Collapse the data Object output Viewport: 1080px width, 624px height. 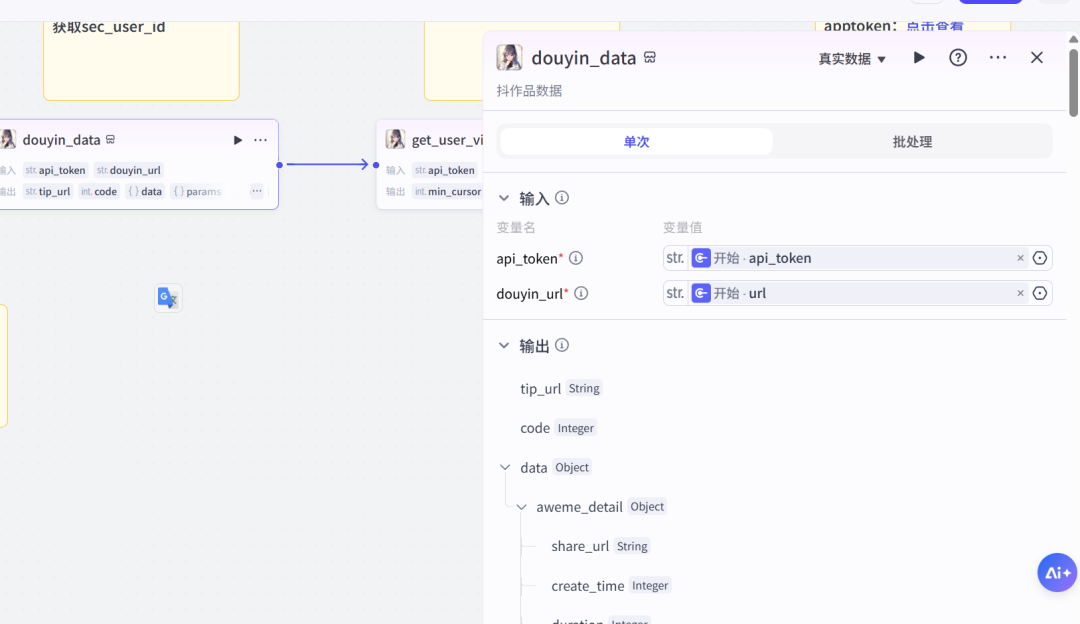tap(505, 468)
